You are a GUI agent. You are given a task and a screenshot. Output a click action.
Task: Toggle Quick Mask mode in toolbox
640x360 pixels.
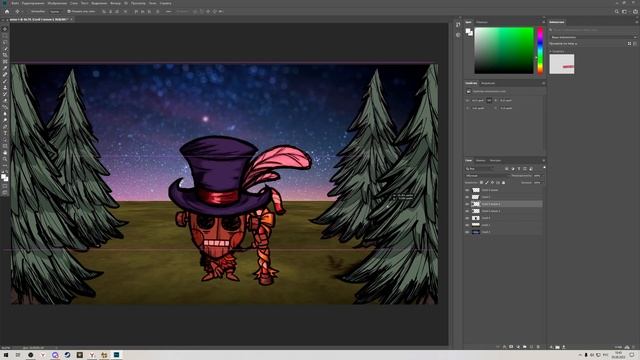point(5,187)
